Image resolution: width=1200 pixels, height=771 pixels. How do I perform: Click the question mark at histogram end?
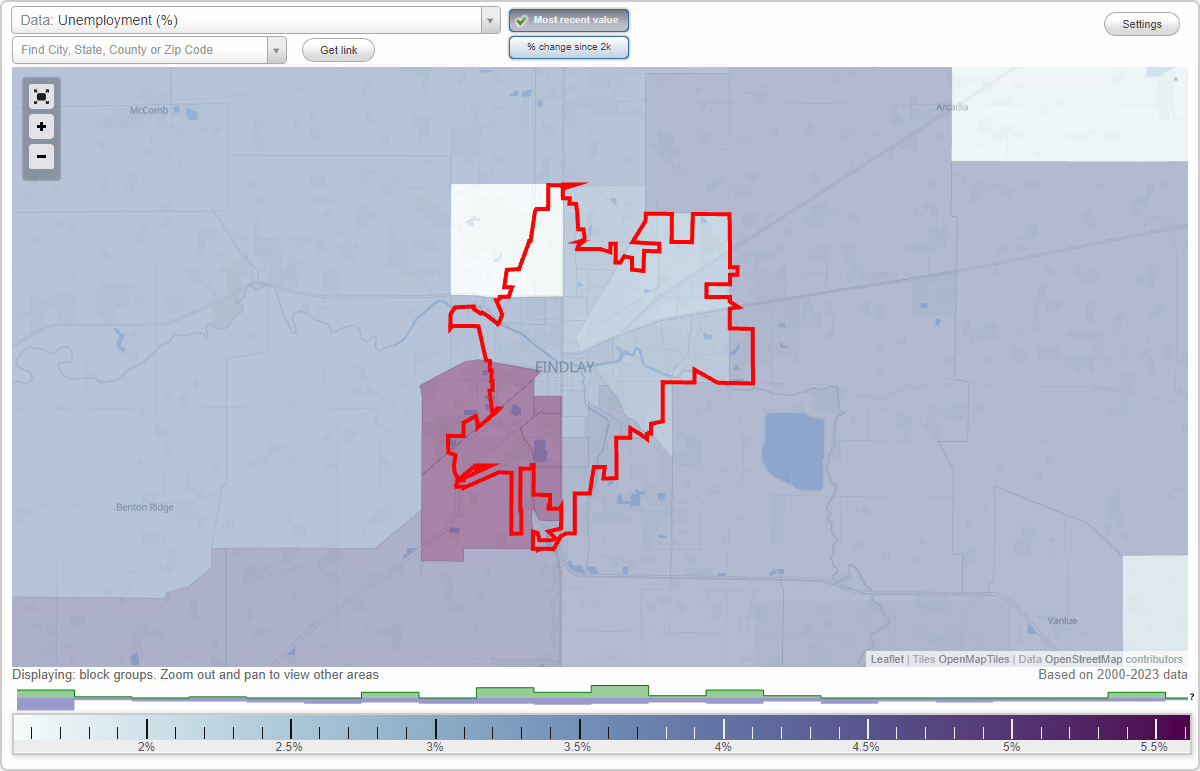point(1191,697)
